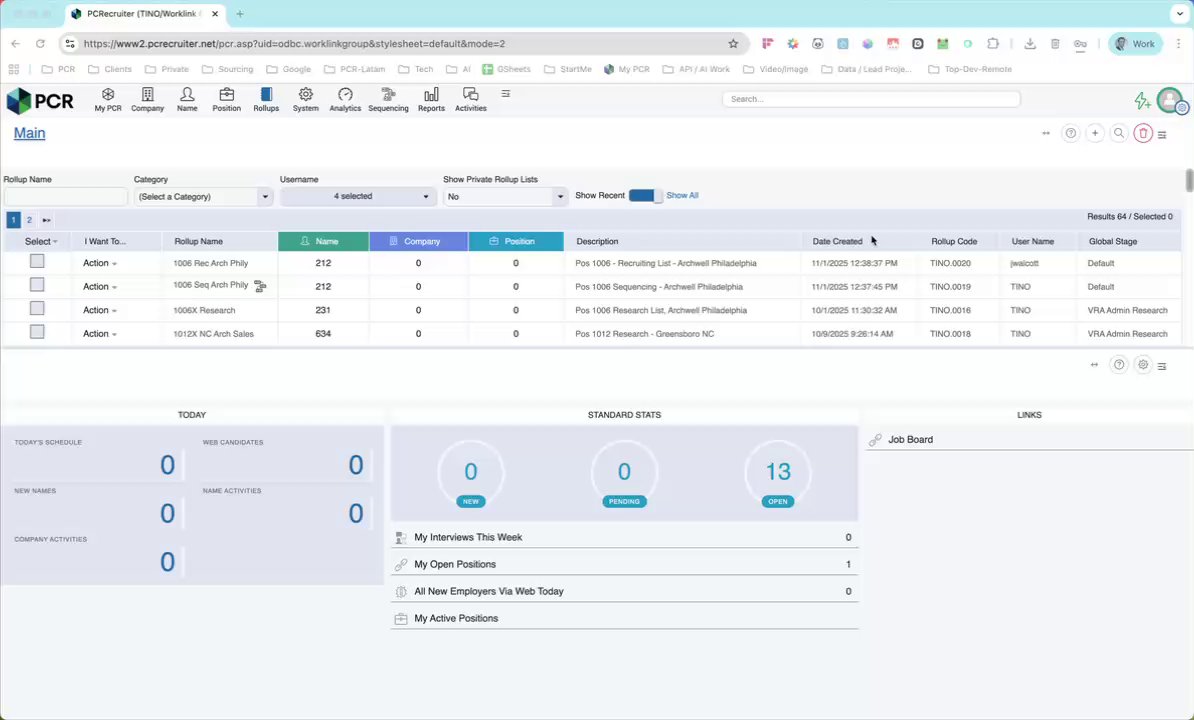
Task: Open the Activities icon
Action: (470, 95)
